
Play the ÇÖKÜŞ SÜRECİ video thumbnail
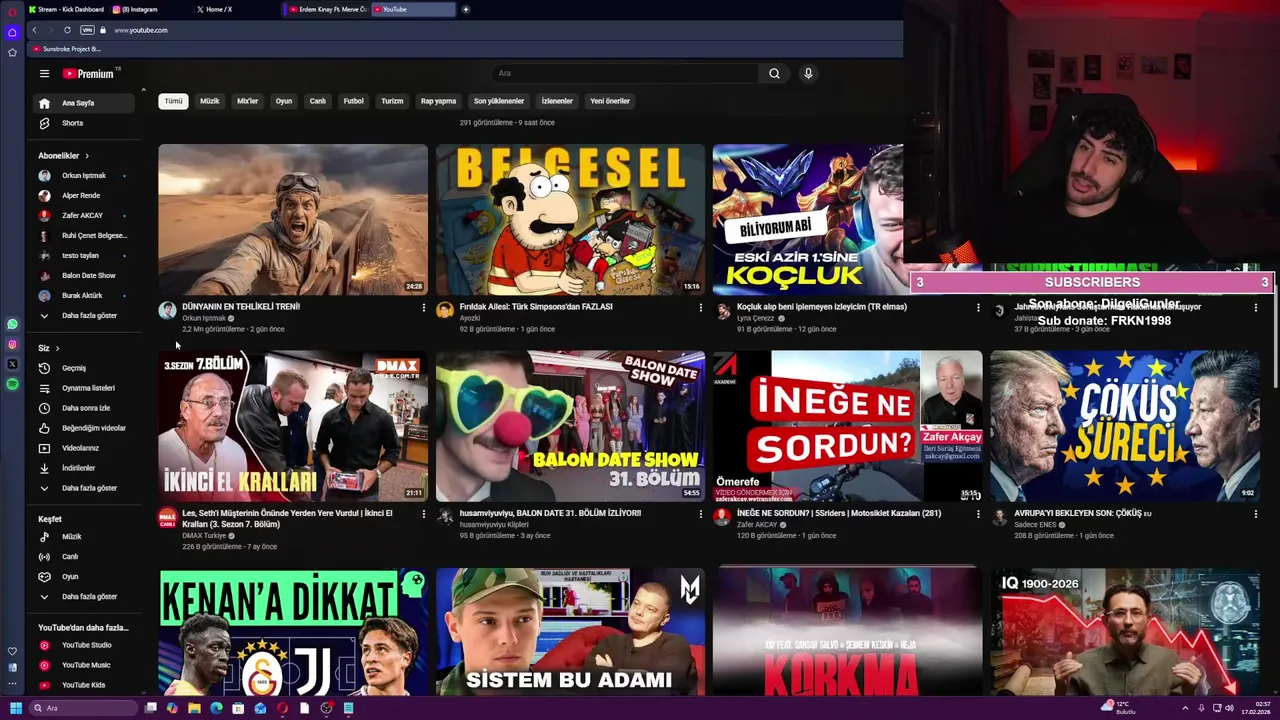coord(1125,425)
